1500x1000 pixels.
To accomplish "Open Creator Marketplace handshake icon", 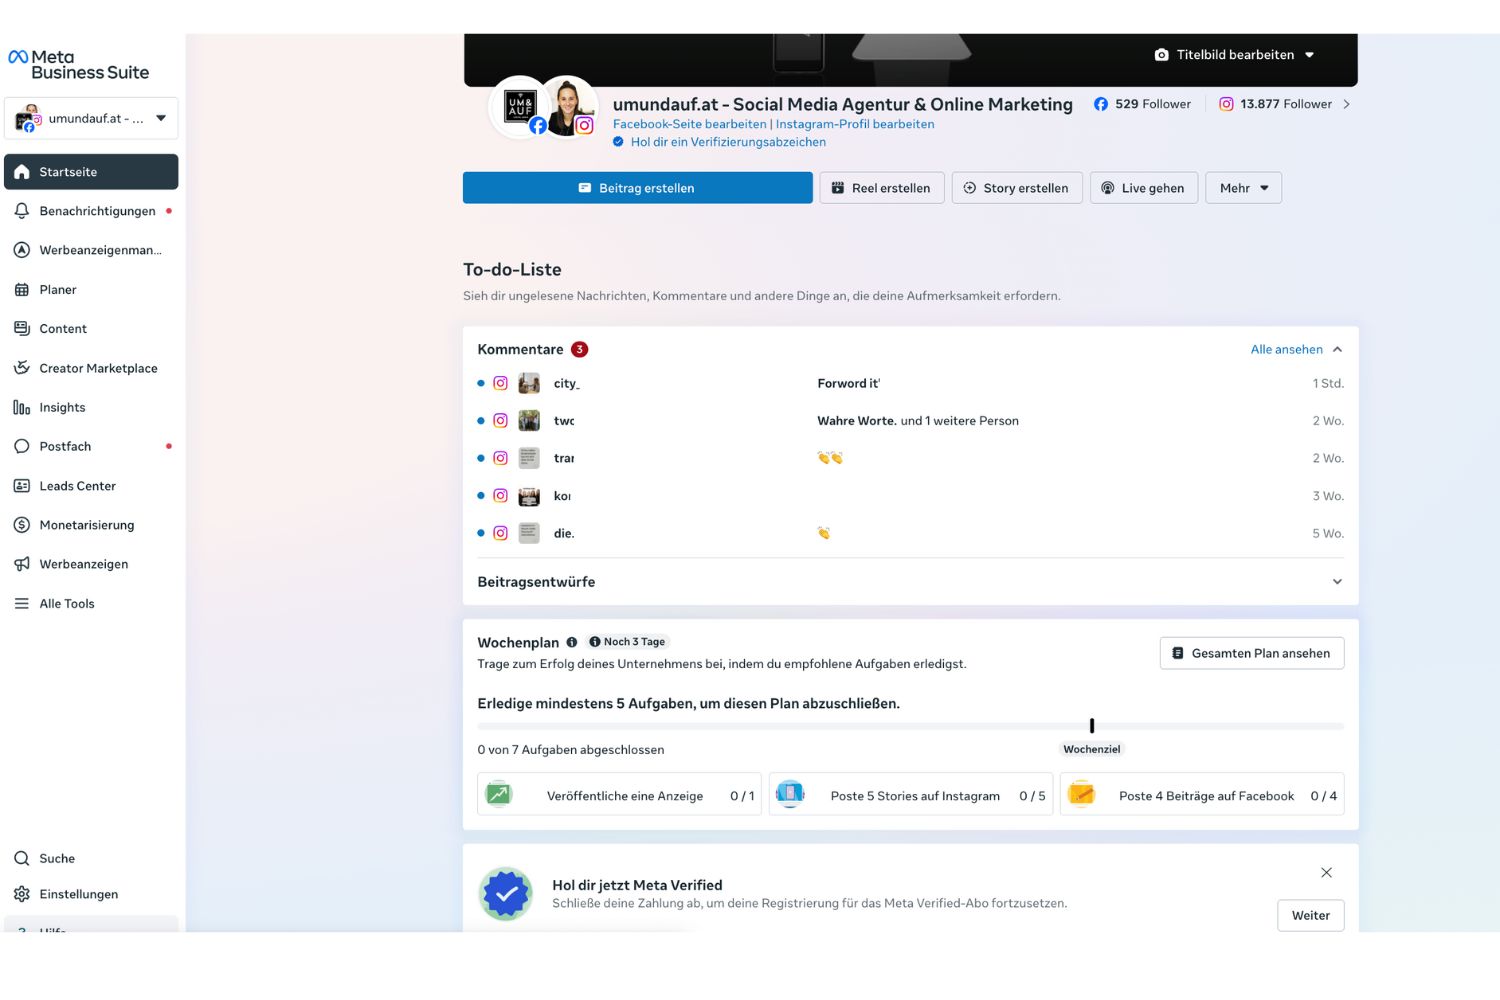I will point(22,368).
